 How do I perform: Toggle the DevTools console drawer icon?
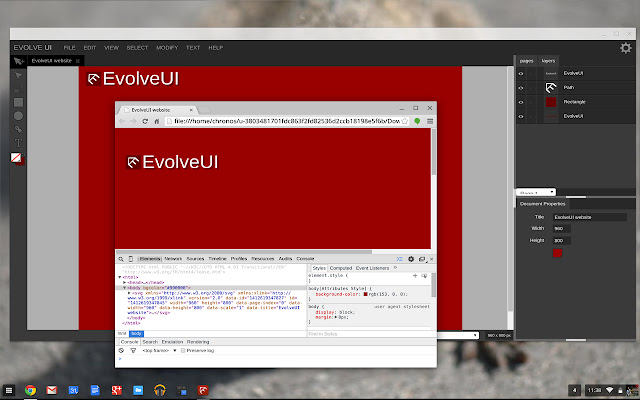399,259
